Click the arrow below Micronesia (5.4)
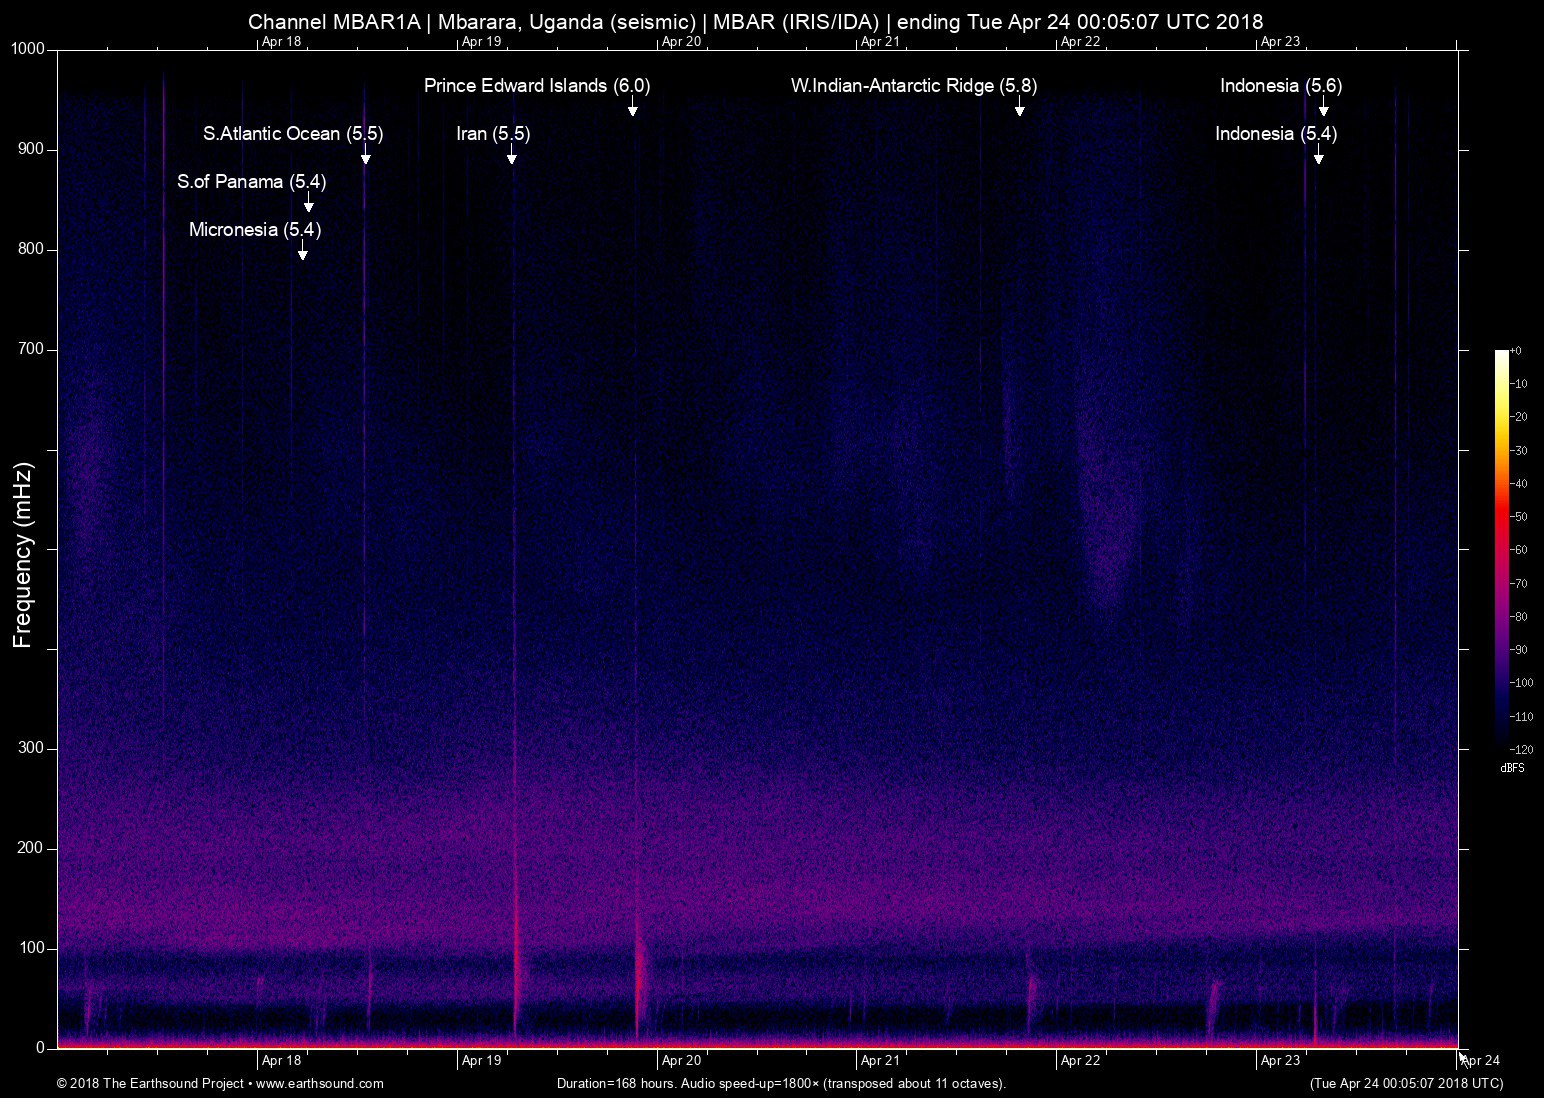This screenshot has height=1098, width=1544. (x=302, y=252)
